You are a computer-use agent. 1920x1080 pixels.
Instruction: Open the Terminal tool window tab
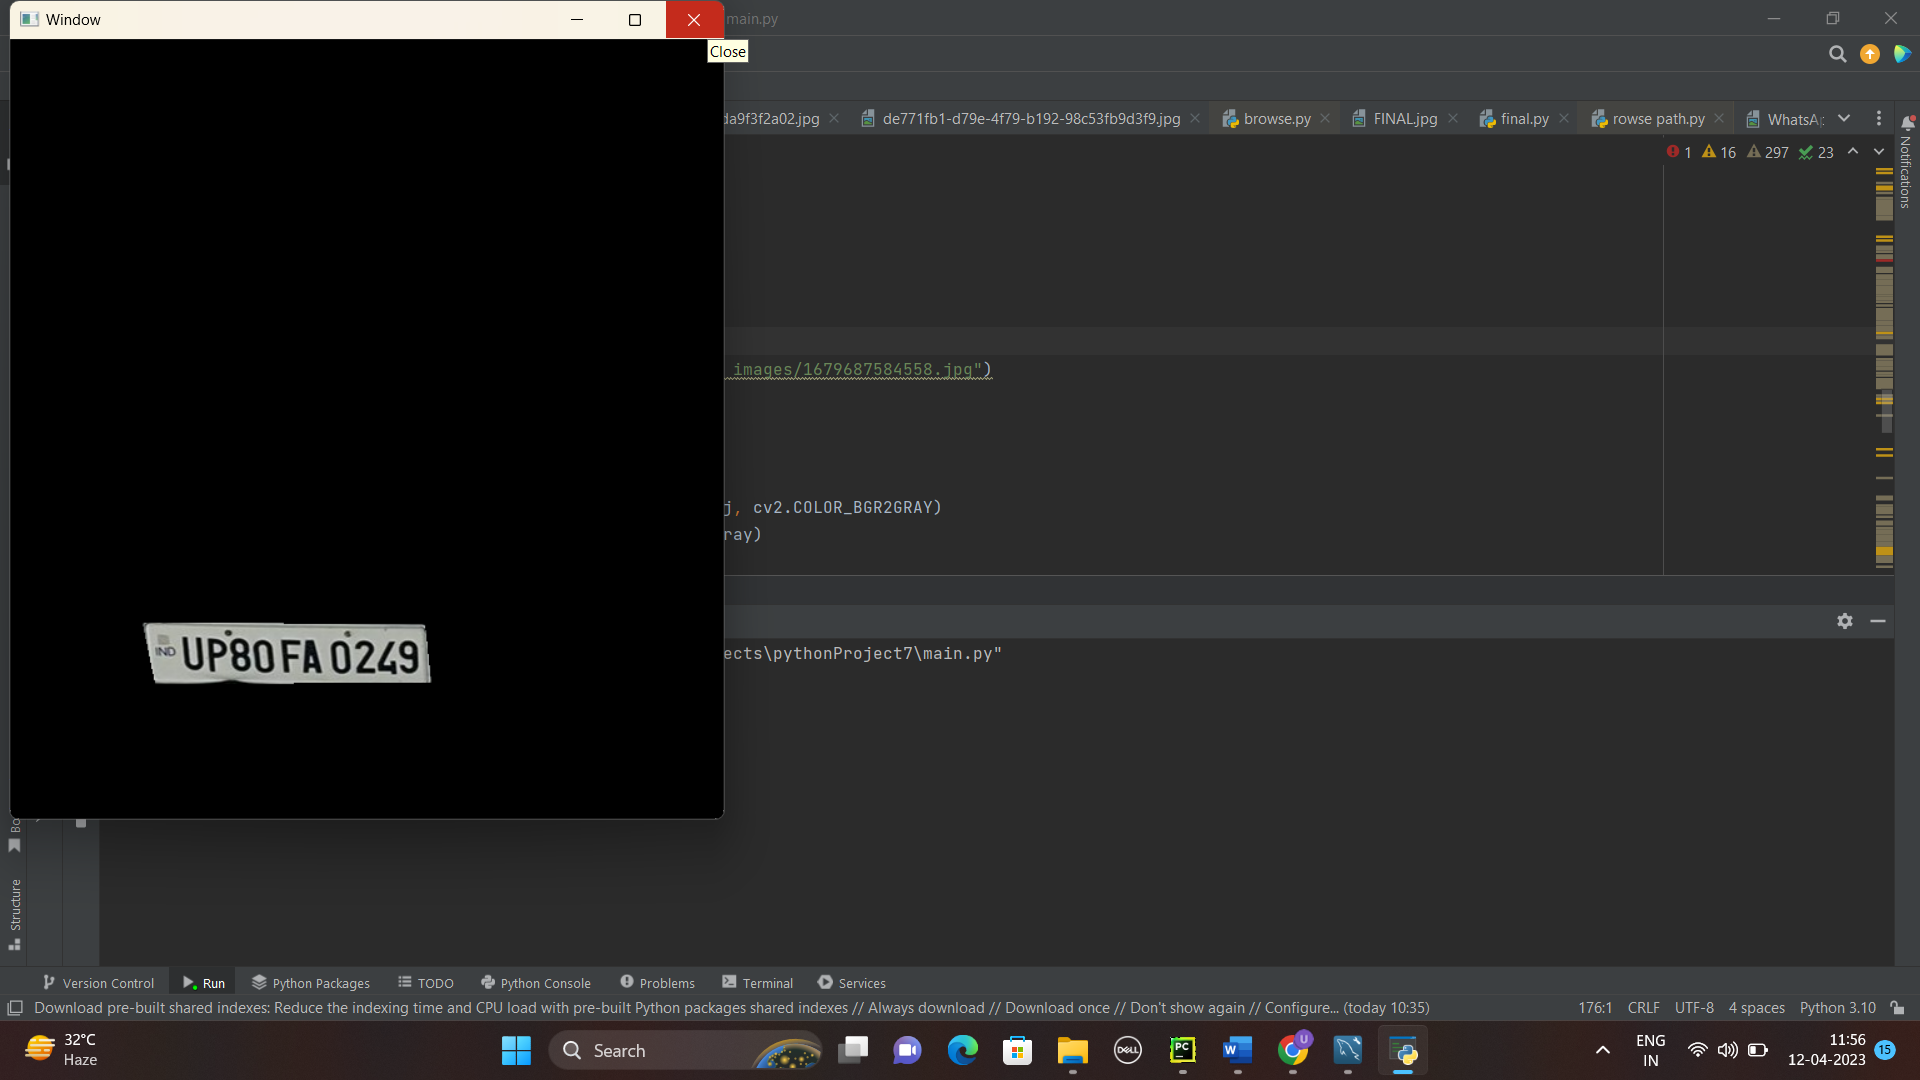coord(757,983)
